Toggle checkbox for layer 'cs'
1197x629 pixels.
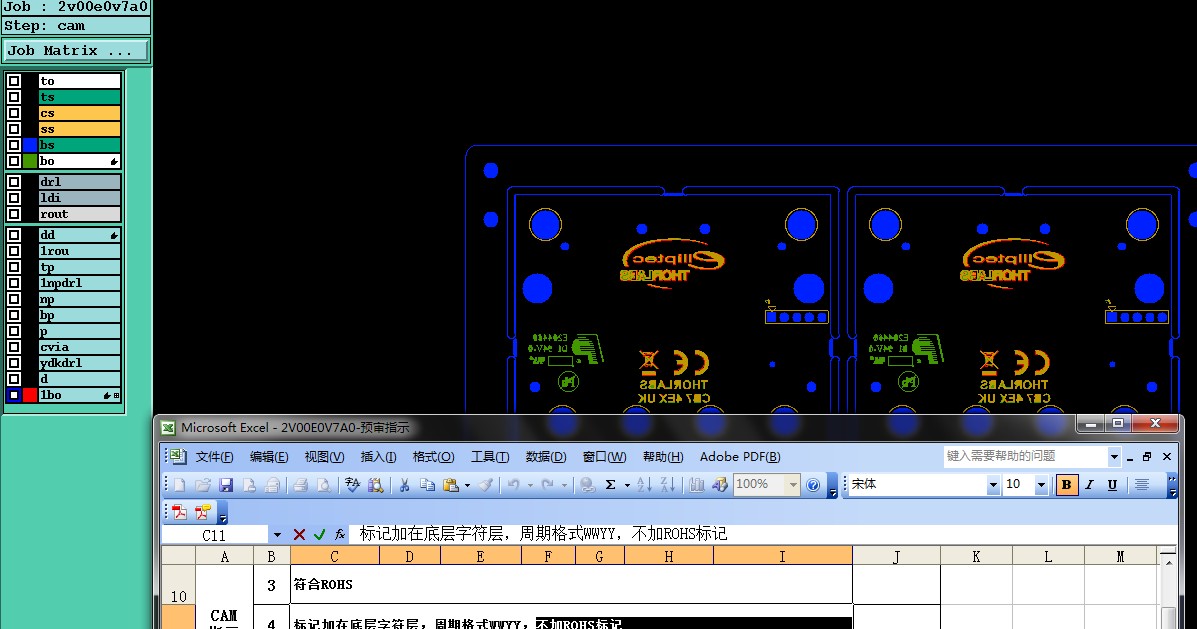point(14,113)
